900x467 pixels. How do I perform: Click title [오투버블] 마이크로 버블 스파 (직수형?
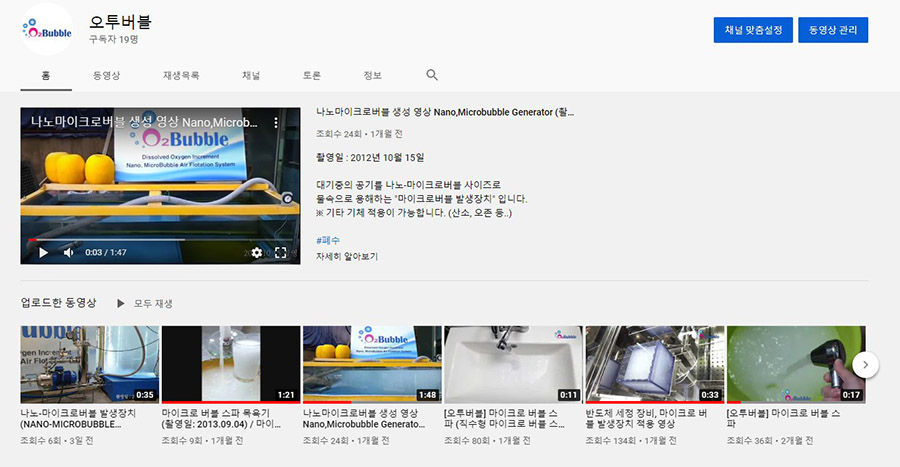coord(504,419)
